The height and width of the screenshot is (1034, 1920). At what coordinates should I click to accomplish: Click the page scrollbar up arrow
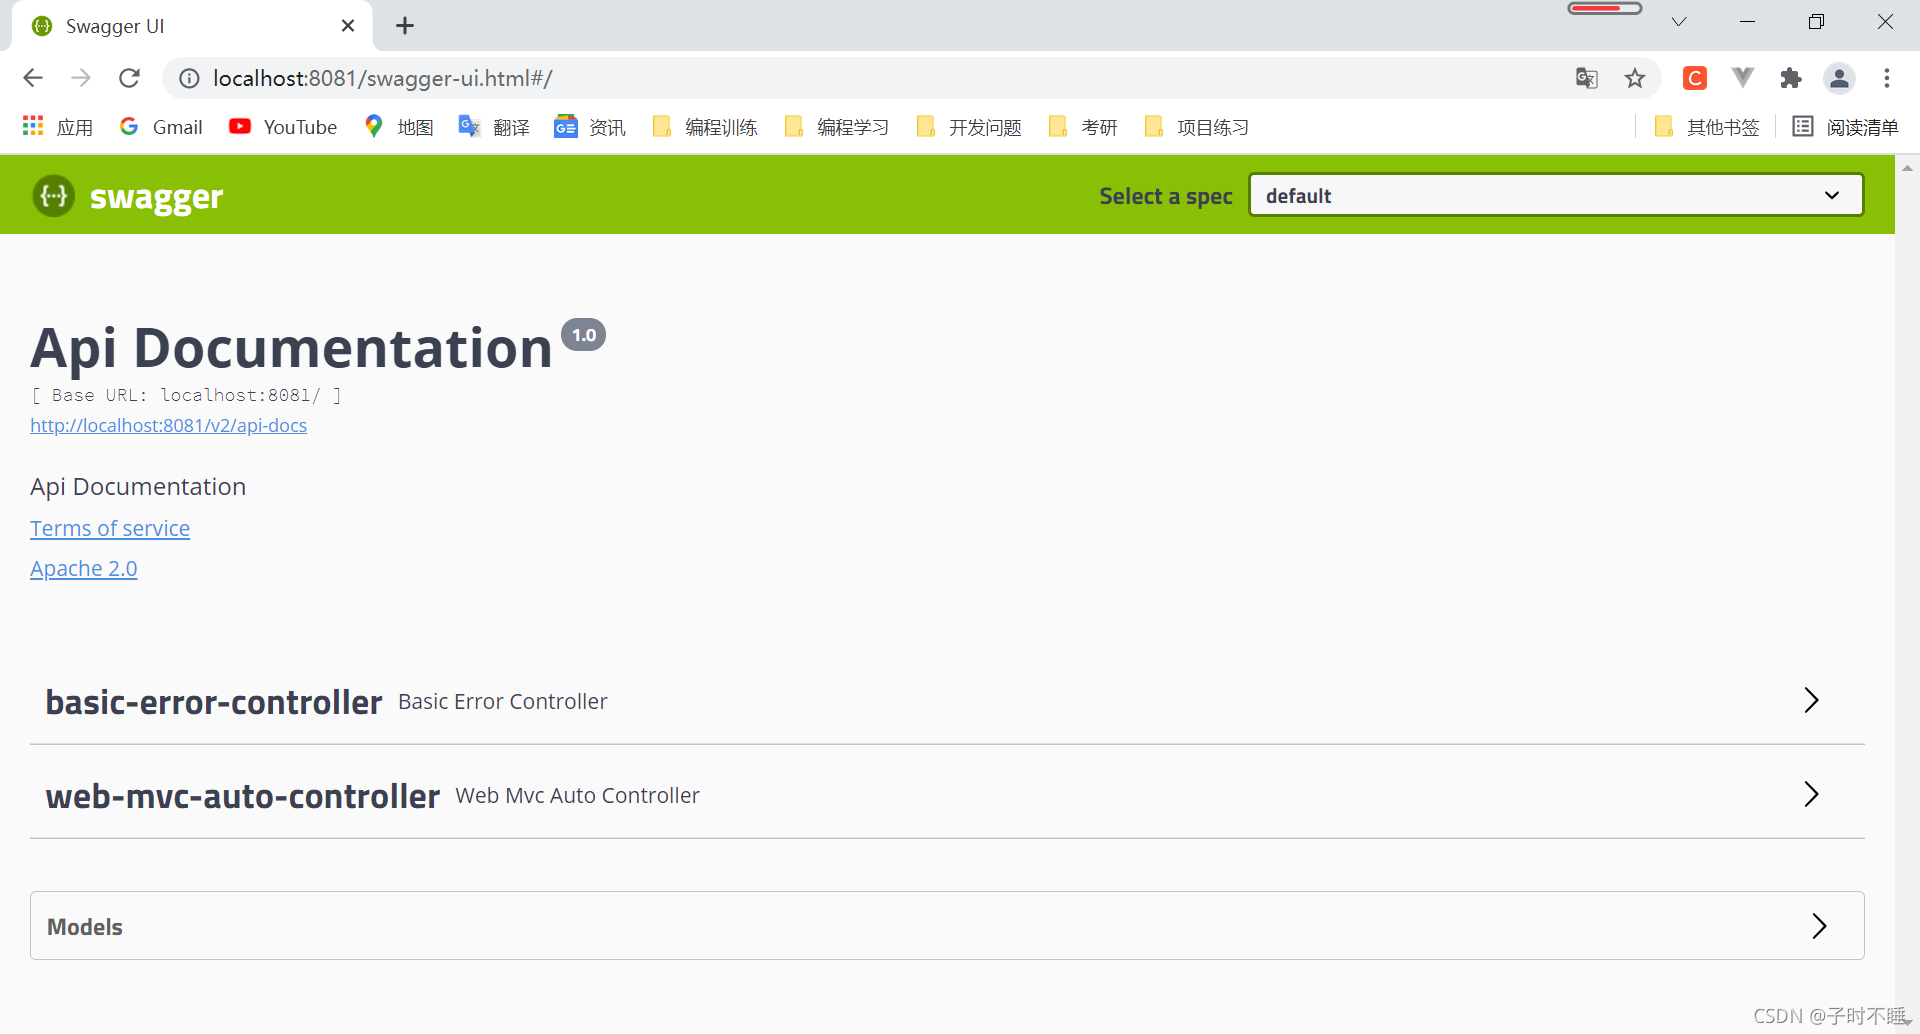[x=1907, y=168]
